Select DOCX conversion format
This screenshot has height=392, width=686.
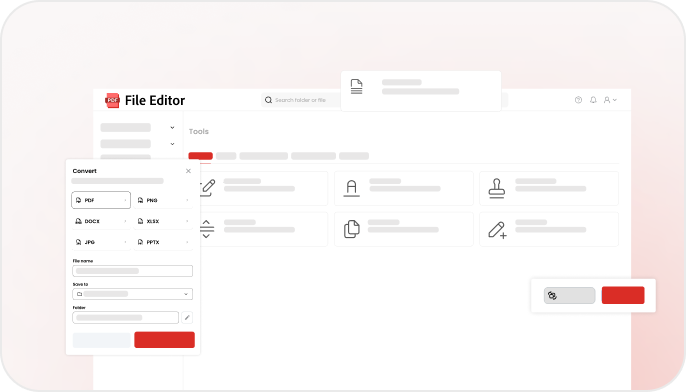[x=101, y=221]
